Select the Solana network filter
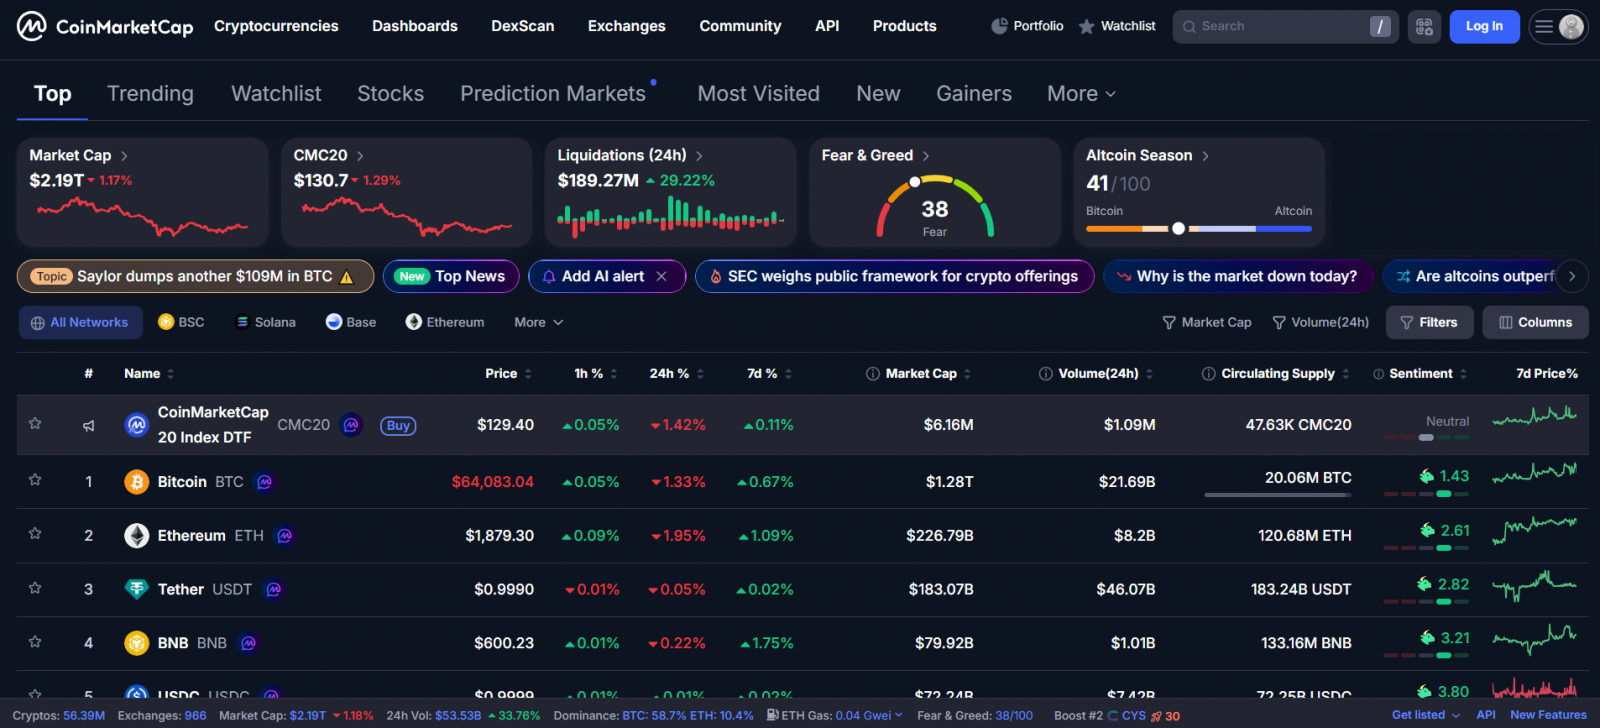Screen dimensions: 1600x728 point(265,322)
